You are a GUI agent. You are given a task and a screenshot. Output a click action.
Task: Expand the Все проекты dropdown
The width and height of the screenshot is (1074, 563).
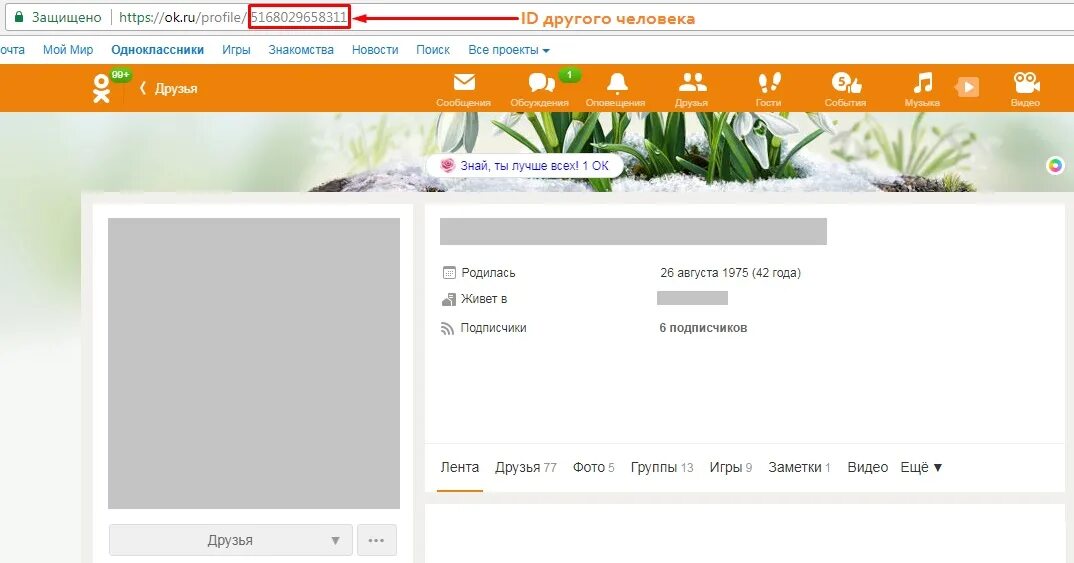point(509,50)
